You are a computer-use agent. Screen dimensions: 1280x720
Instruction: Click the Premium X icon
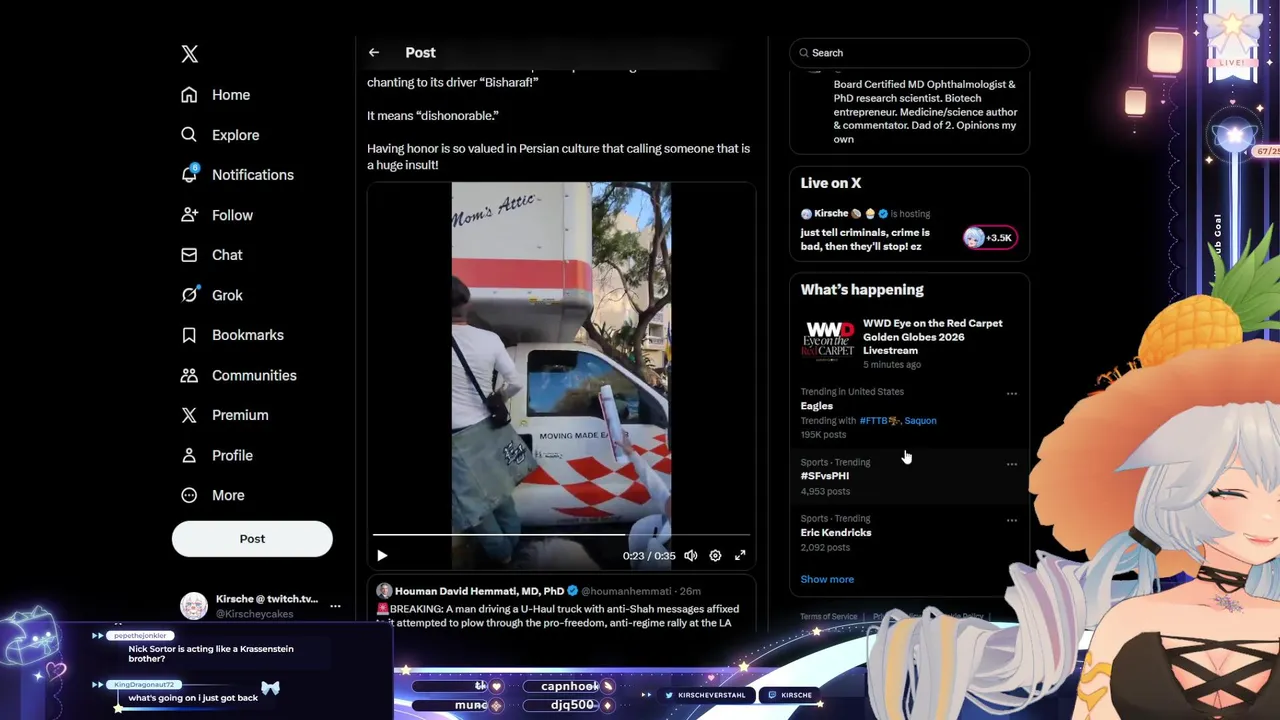(189, 415)
